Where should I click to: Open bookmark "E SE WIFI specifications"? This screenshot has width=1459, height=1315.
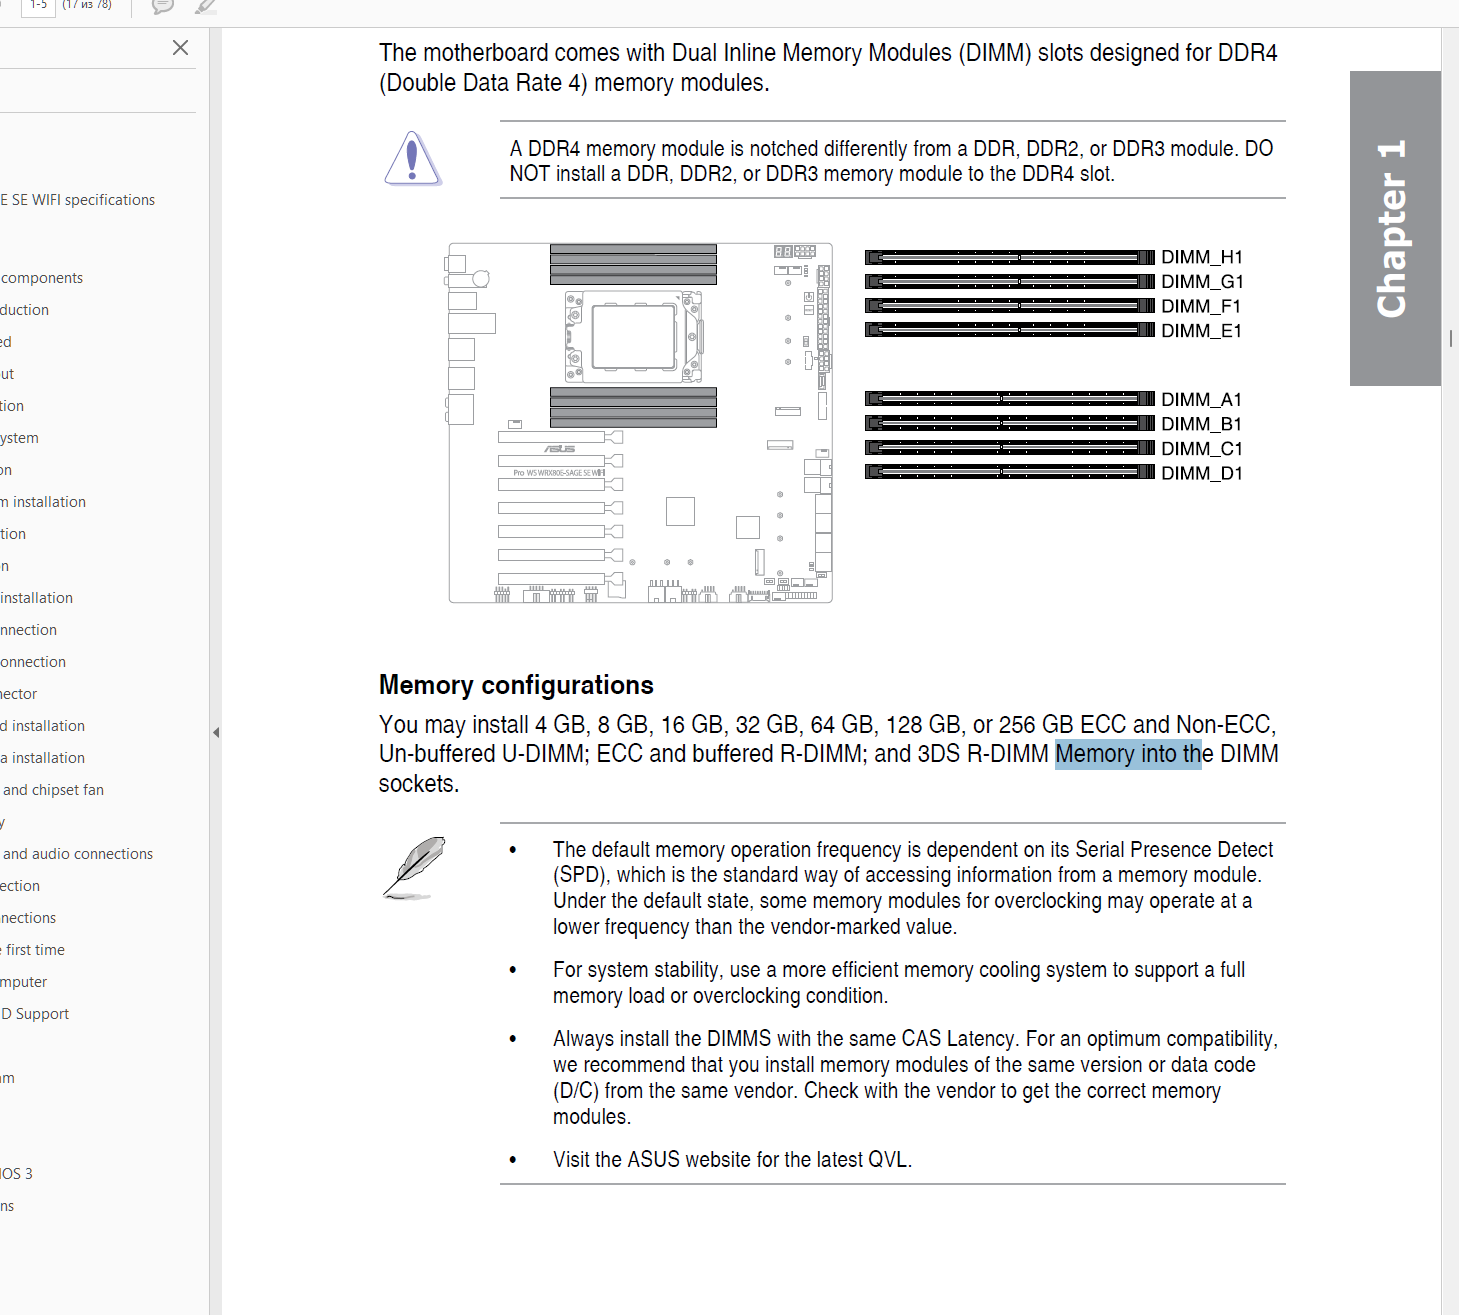click(x=78, y=200)
